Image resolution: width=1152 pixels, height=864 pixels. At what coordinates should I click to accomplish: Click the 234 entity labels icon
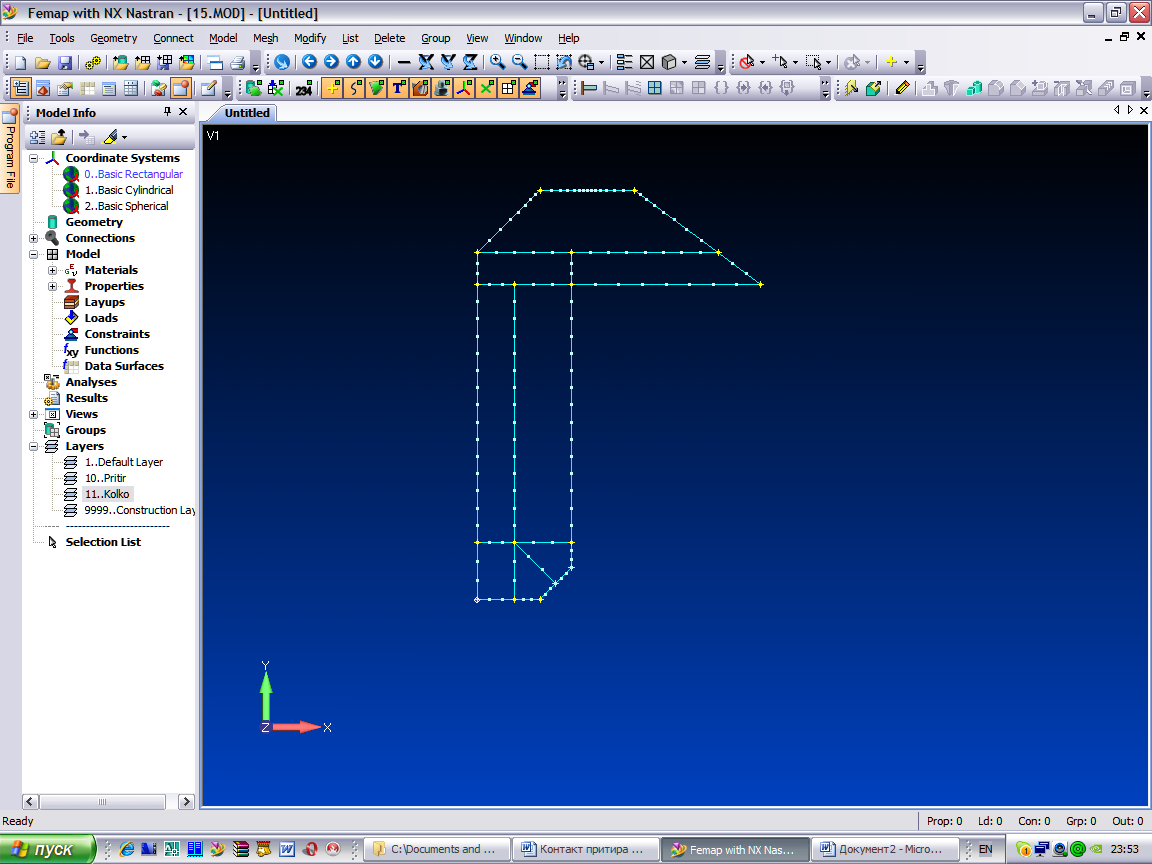coord(303,89)
